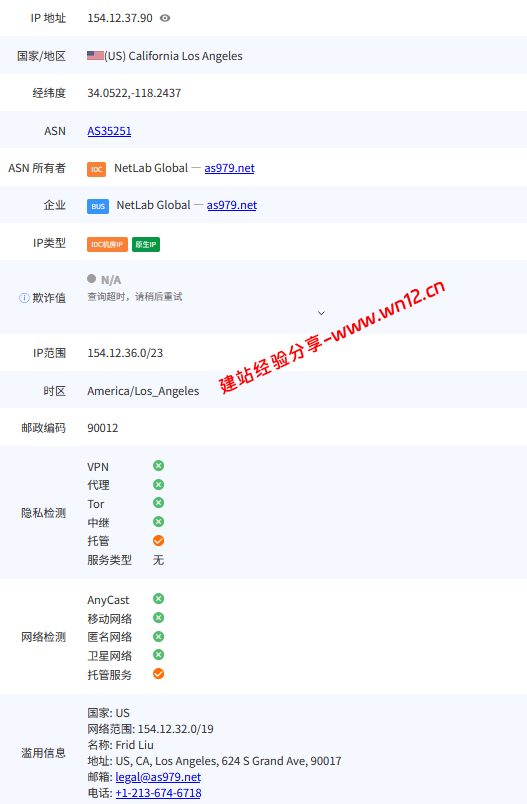Screen dimensions: 527x804
Task: Click network range 154.12.32.0/19 line
Action: (x=150, y=729)
